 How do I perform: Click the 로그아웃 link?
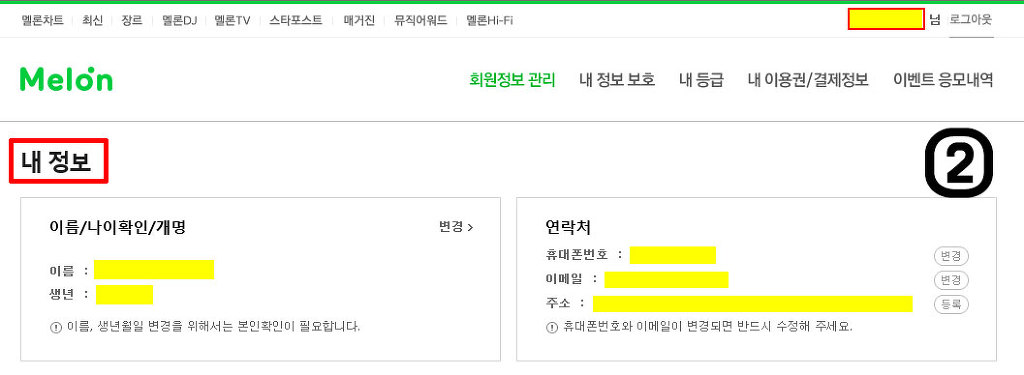pyautogui.click(x=970, y=20)
